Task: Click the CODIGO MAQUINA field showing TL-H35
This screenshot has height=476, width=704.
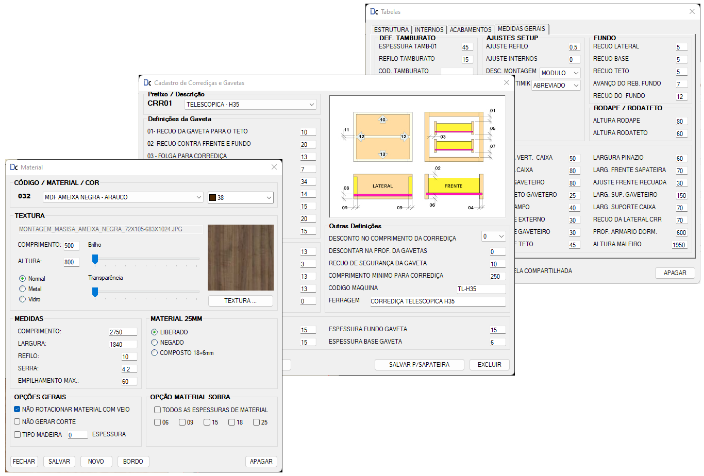Action: [x=480, y=289]
